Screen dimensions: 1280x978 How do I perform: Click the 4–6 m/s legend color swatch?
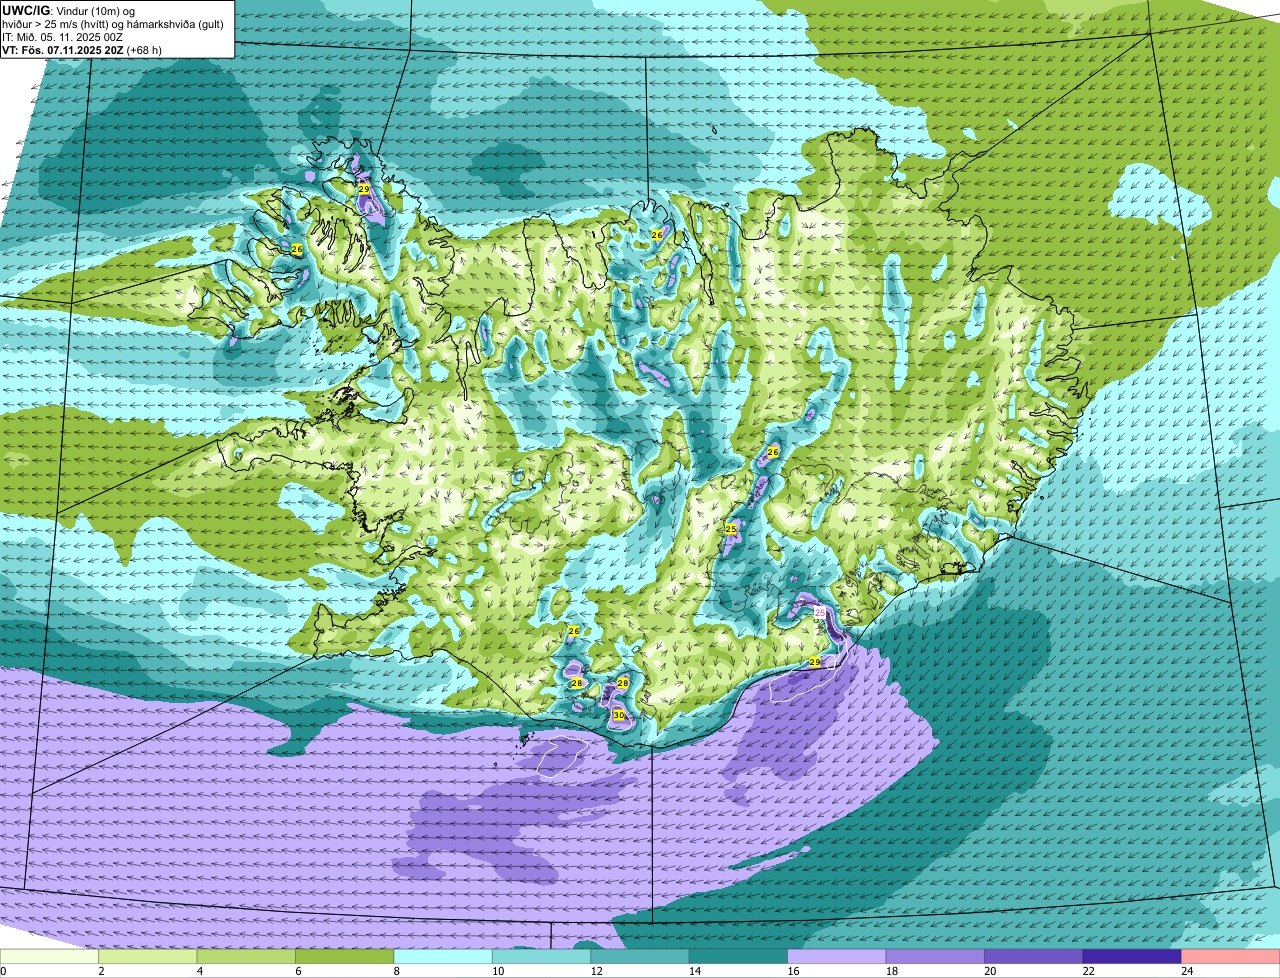click(247, 957)
